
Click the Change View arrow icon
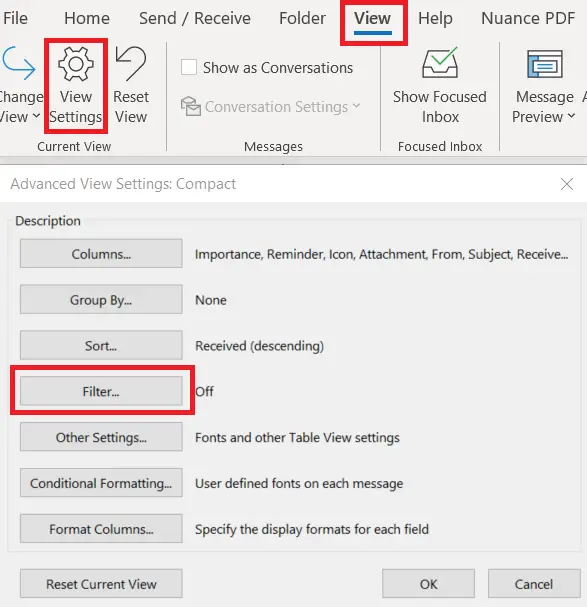point(18,63)
